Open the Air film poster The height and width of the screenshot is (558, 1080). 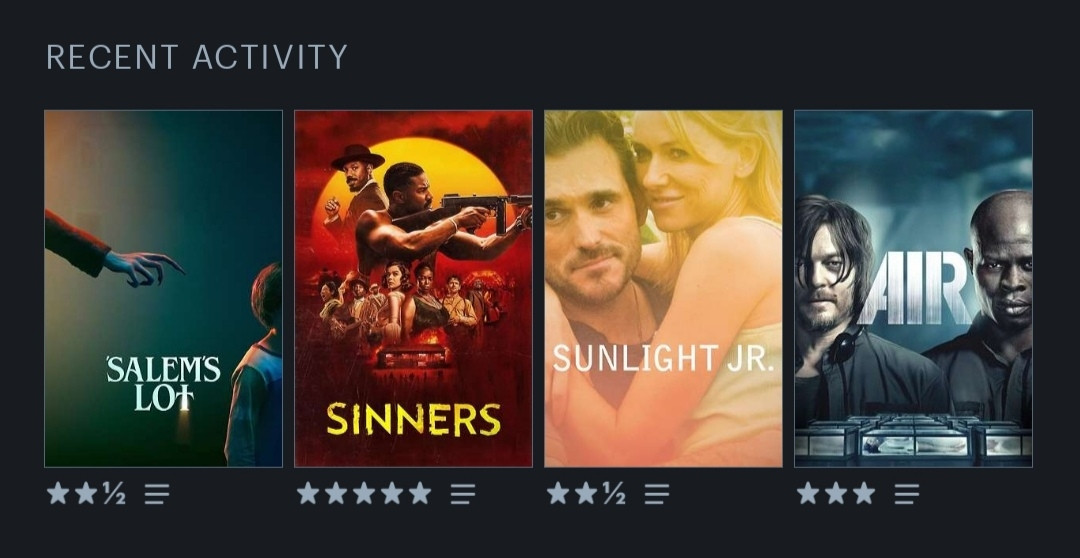click(913, 289)
